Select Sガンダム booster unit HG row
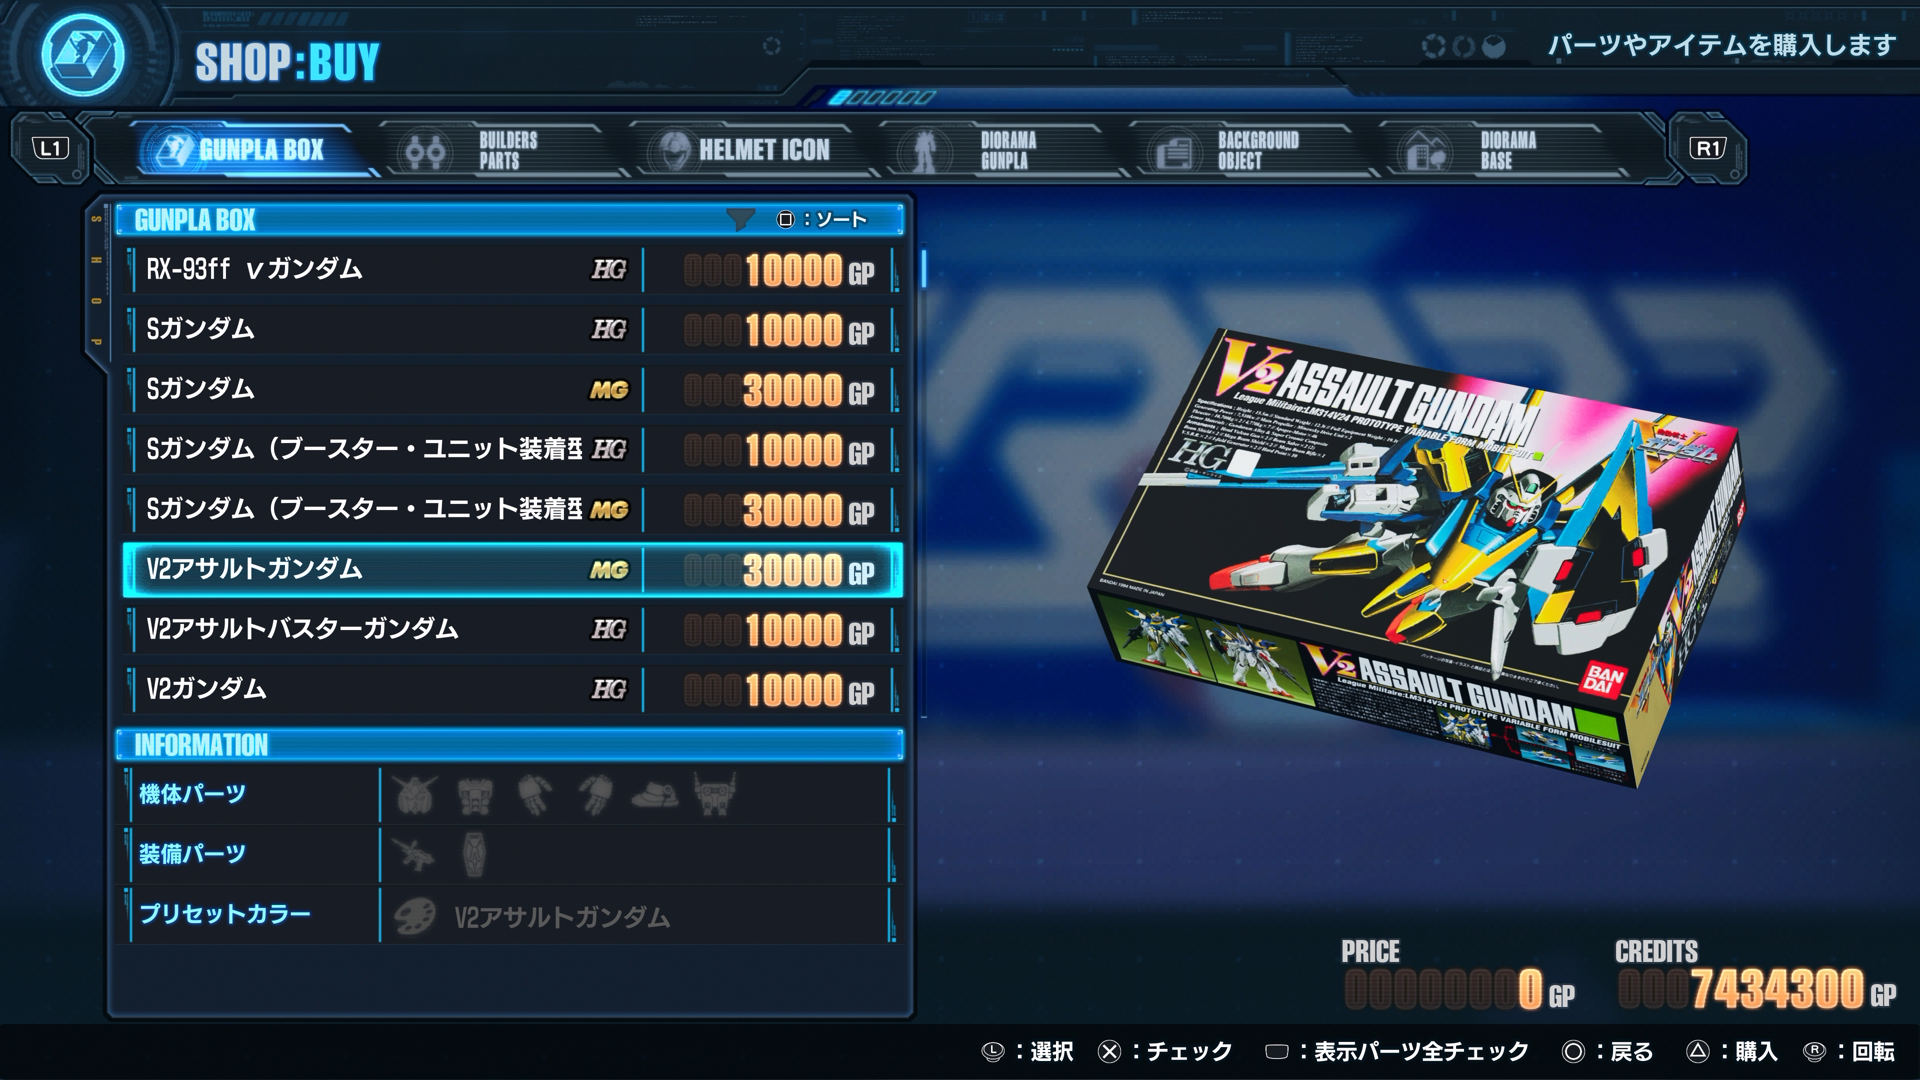The width and height of the screenshot is (1920, 1080). coord(512,450)
